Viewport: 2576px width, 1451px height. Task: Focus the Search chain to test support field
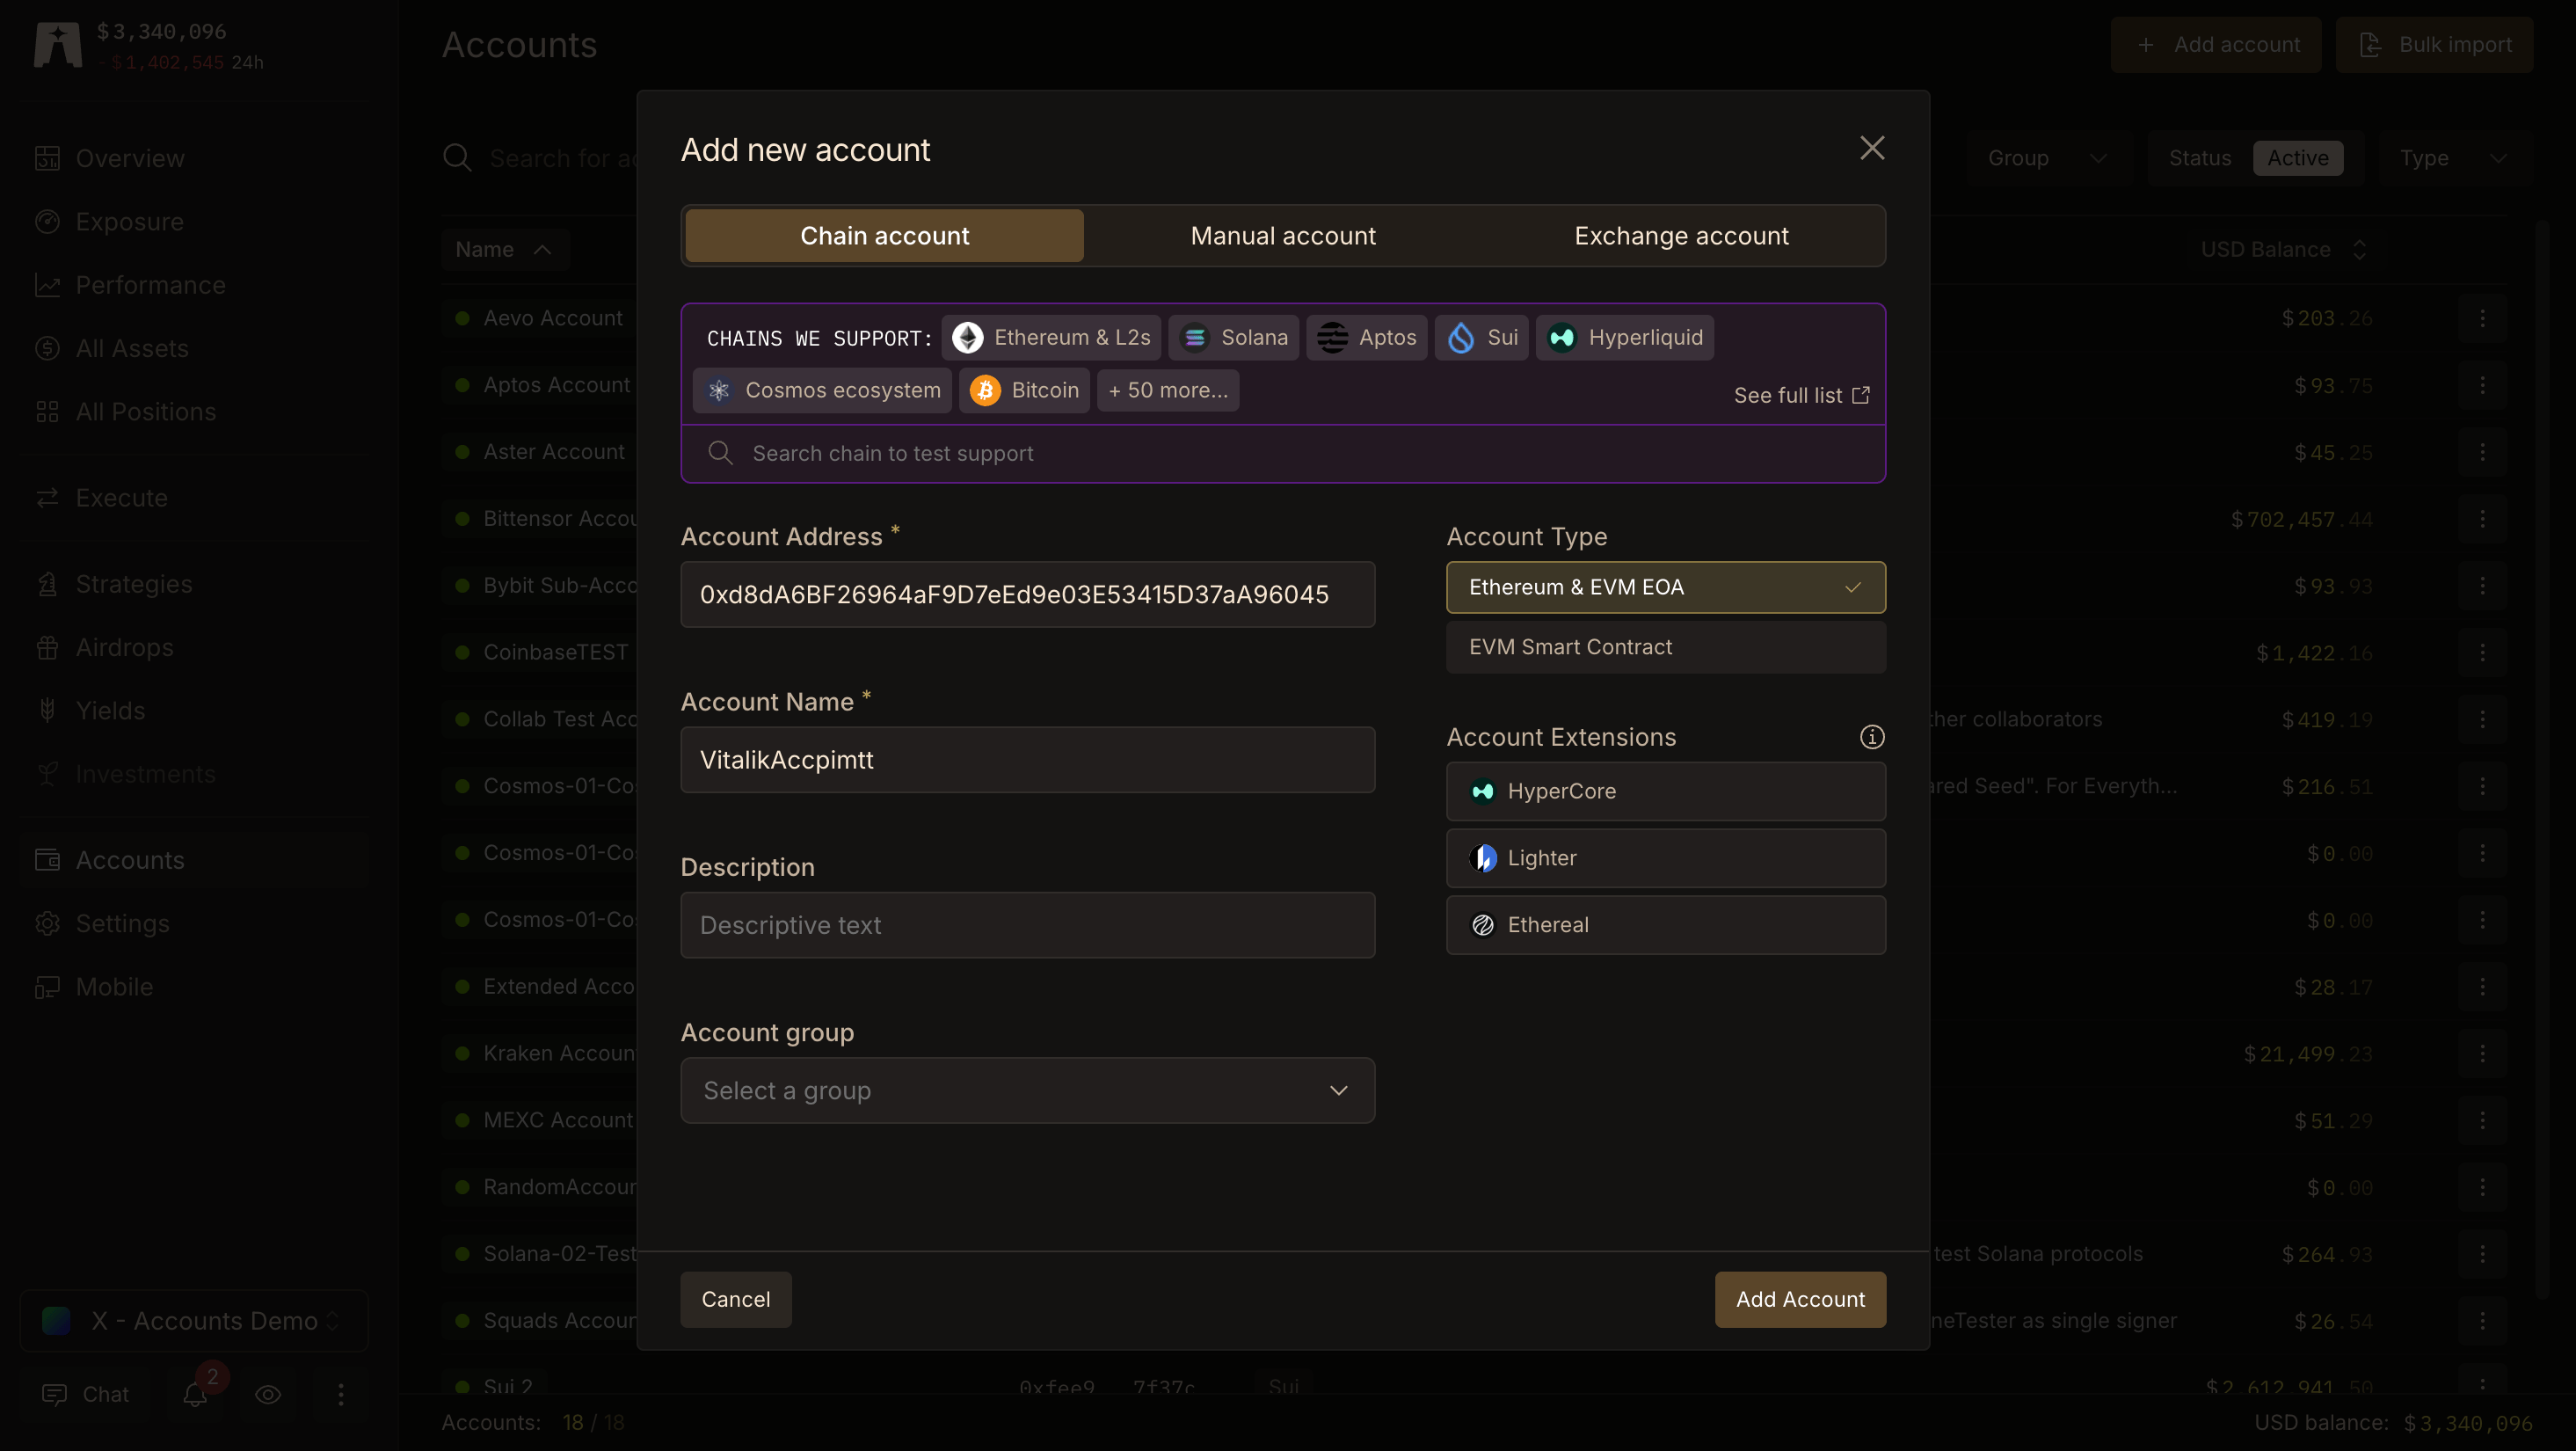click(x=1283, y=453)
